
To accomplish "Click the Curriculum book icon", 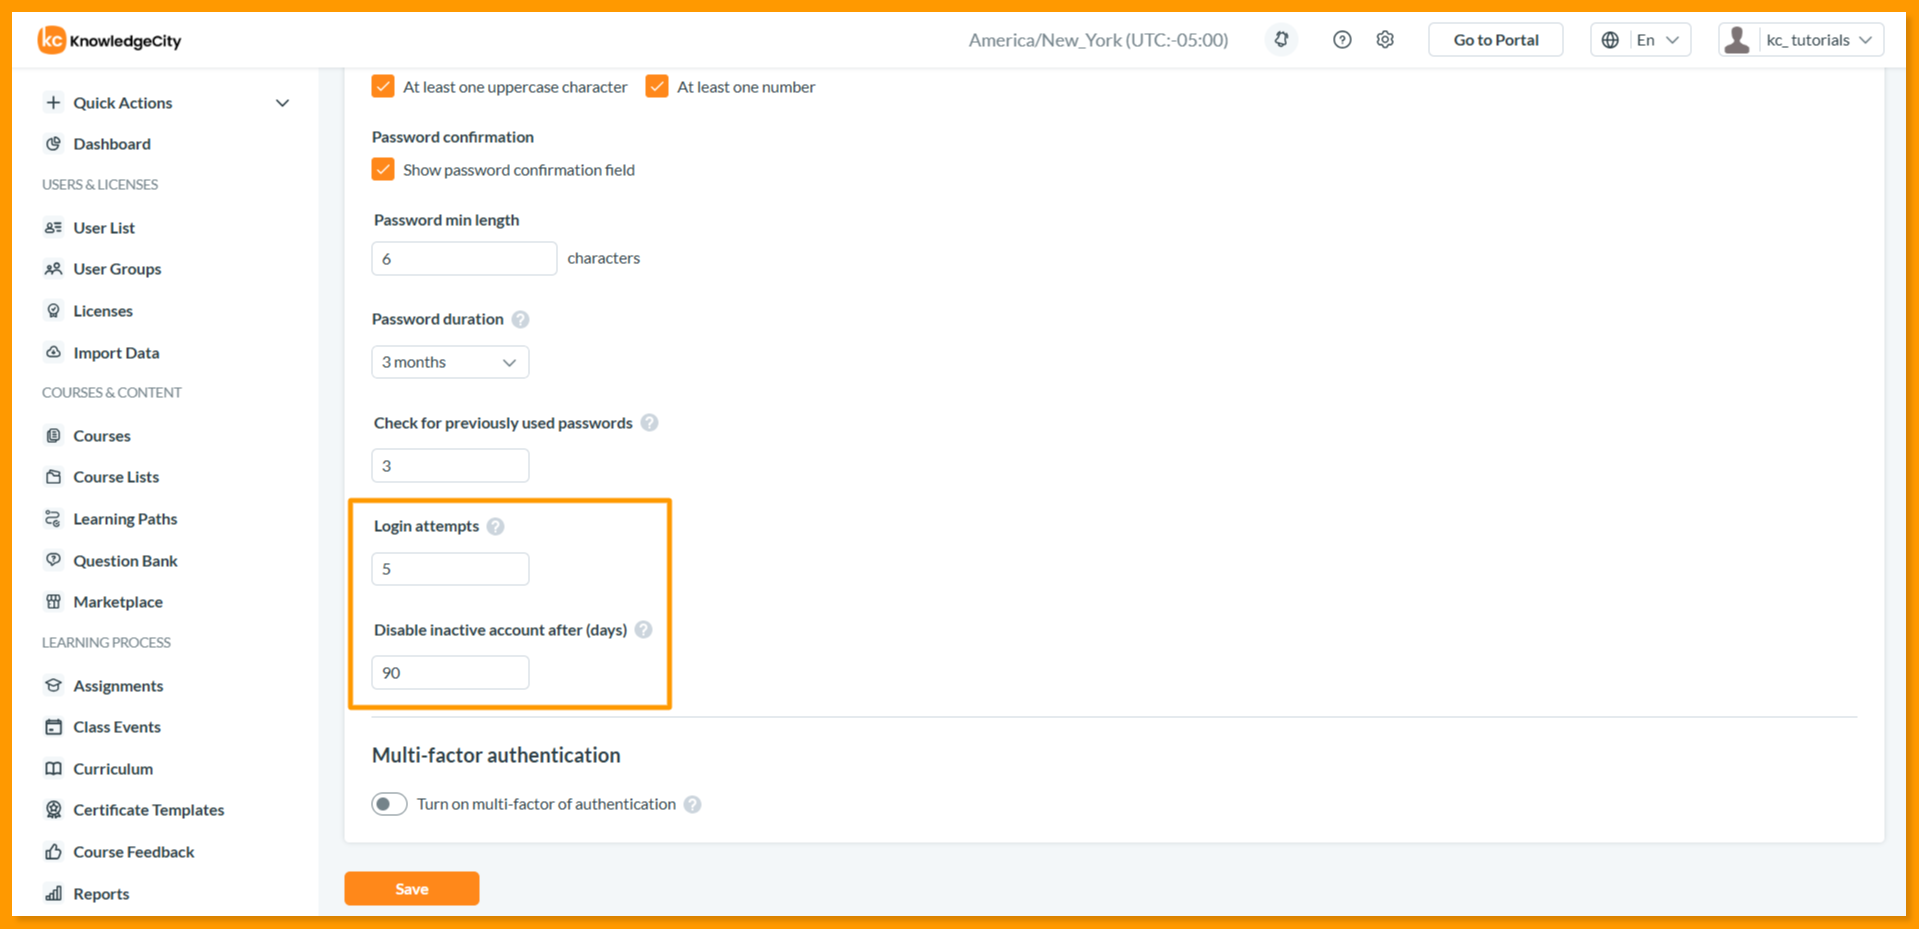I will point(54,768).
